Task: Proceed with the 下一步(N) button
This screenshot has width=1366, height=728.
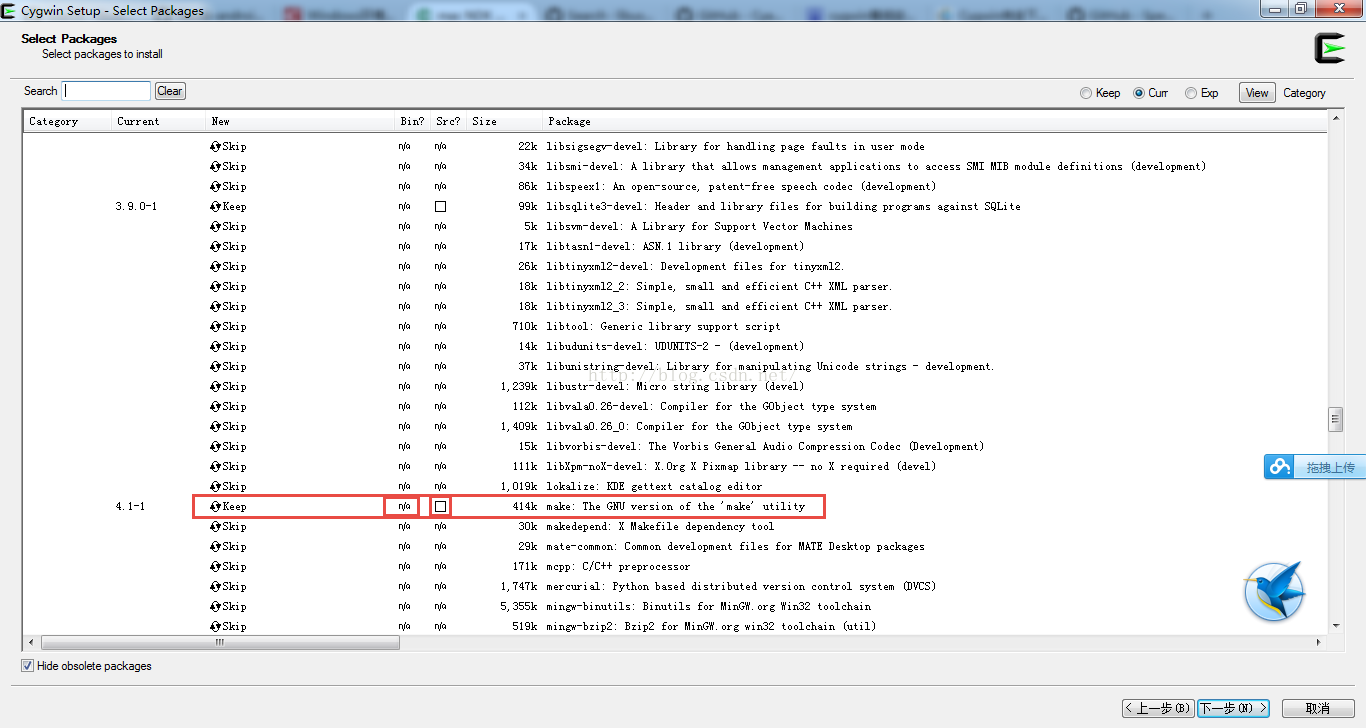Action: (1233, 708)
